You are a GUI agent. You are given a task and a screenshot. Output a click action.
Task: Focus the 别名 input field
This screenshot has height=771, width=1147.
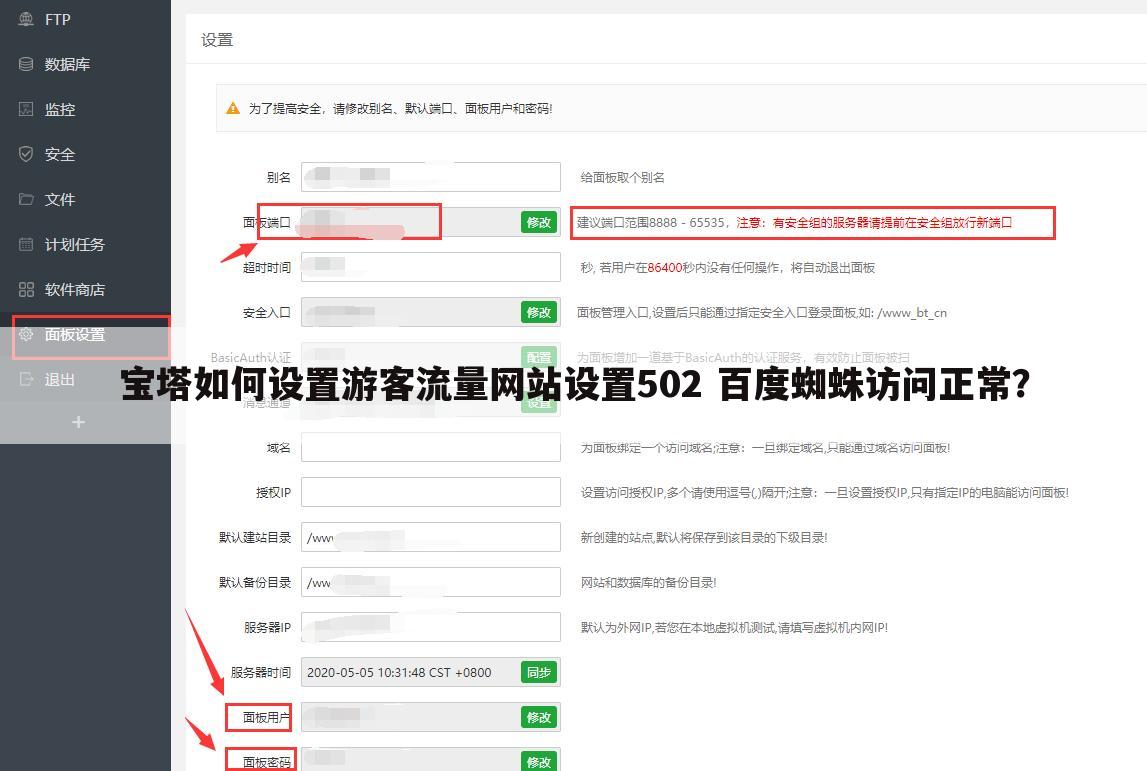pyautogui.click(x=431, y=177)
